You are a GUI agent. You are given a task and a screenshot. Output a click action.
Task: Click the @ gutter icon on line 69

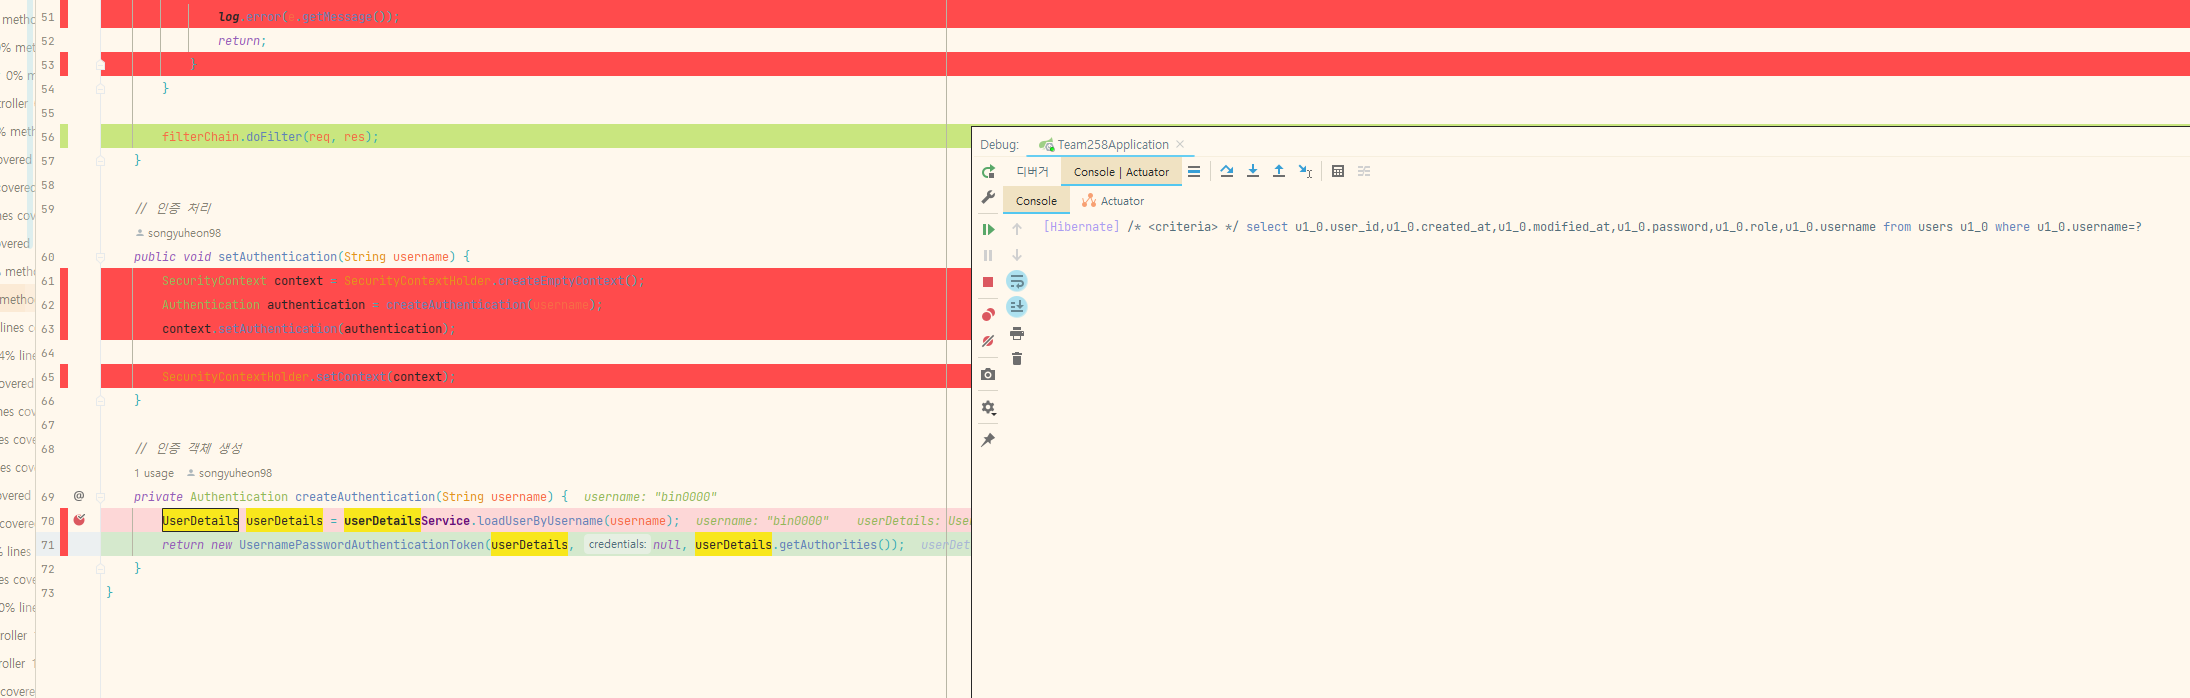(x=79, y=496)
